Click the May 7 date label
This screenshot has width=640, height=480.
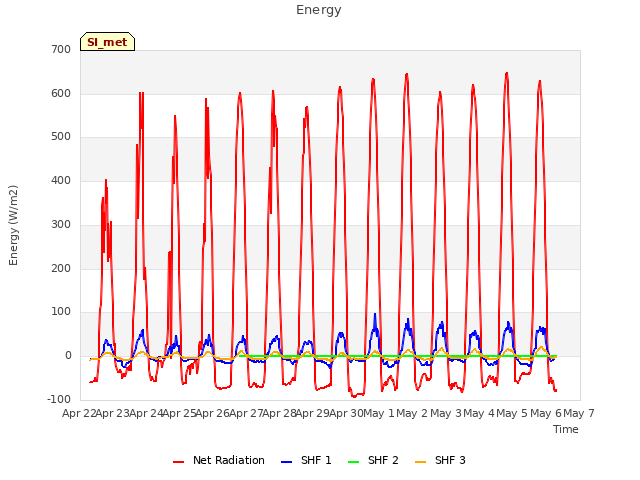tap(579, 413)
